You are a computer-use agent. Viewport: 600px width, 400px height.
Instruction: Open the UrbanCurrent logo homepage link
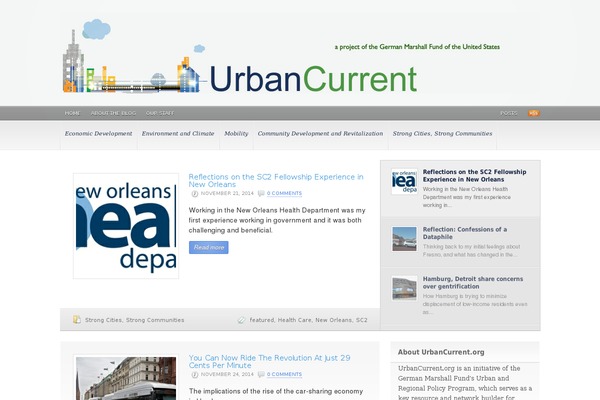[x=240, y=57]
